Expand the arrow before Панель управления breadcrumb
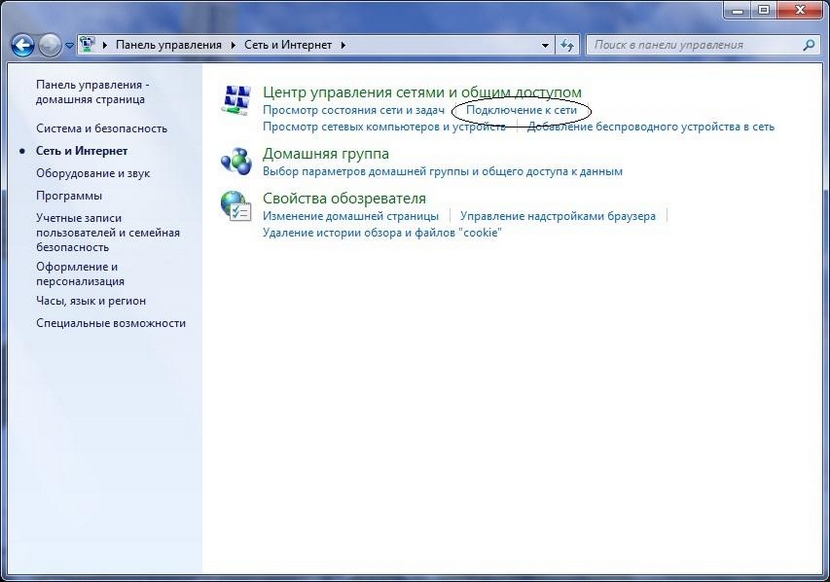 click(105, 45)
